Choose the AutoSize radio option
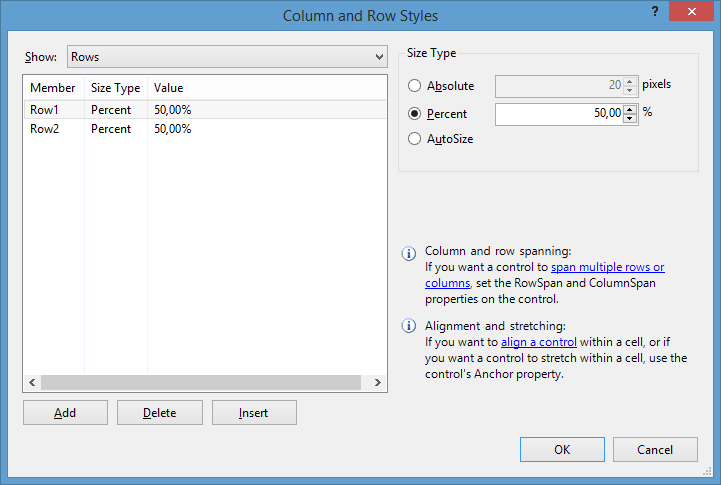Screen dimensions: 721x485 tap(414, 139)
